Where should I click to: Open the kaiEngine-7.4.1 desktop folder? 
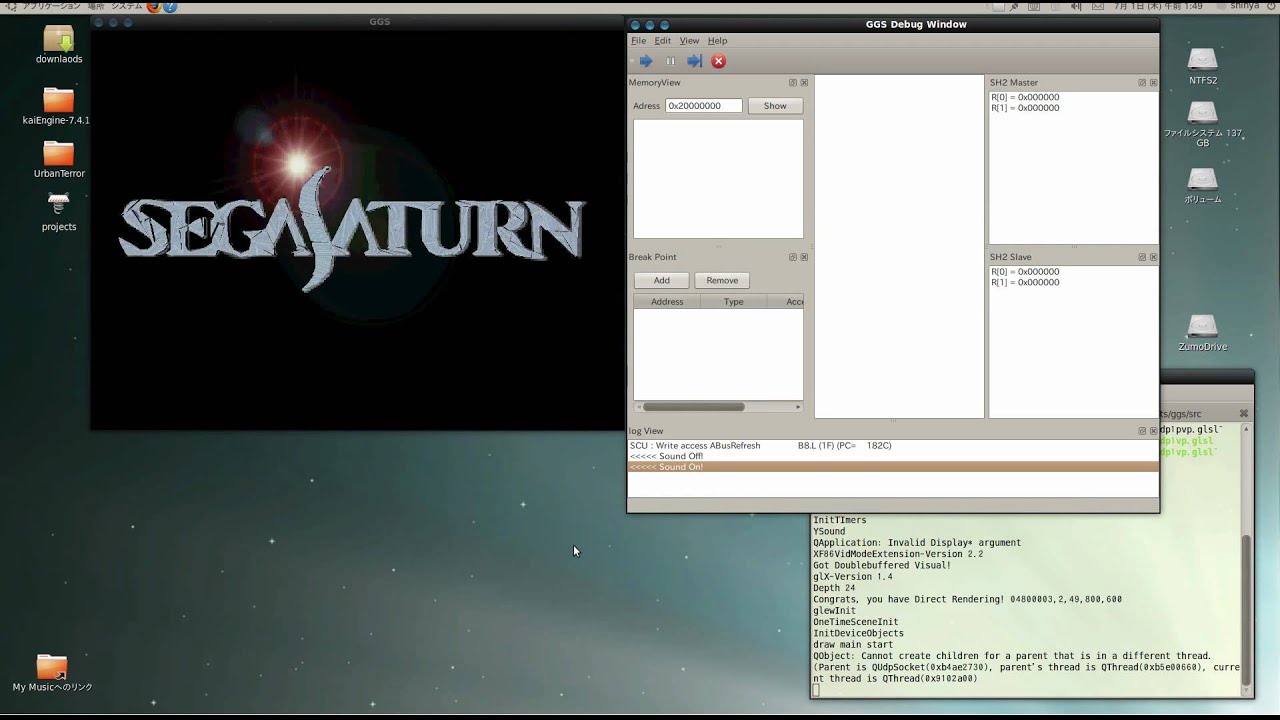[58, 106]
